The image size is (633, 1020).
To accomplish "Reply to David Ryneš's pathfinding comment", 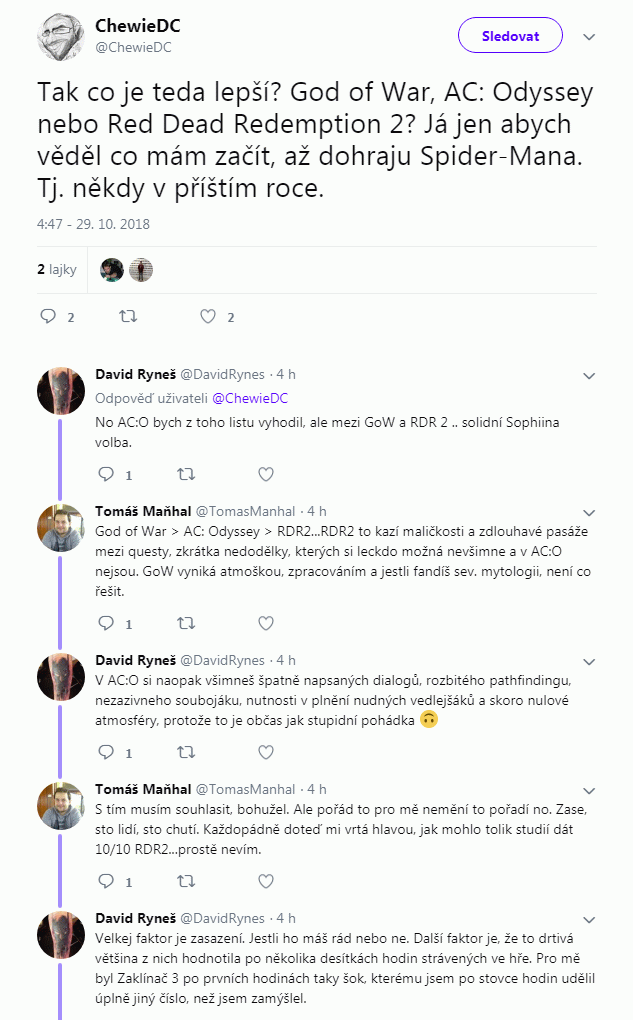I will coord(106,752).
